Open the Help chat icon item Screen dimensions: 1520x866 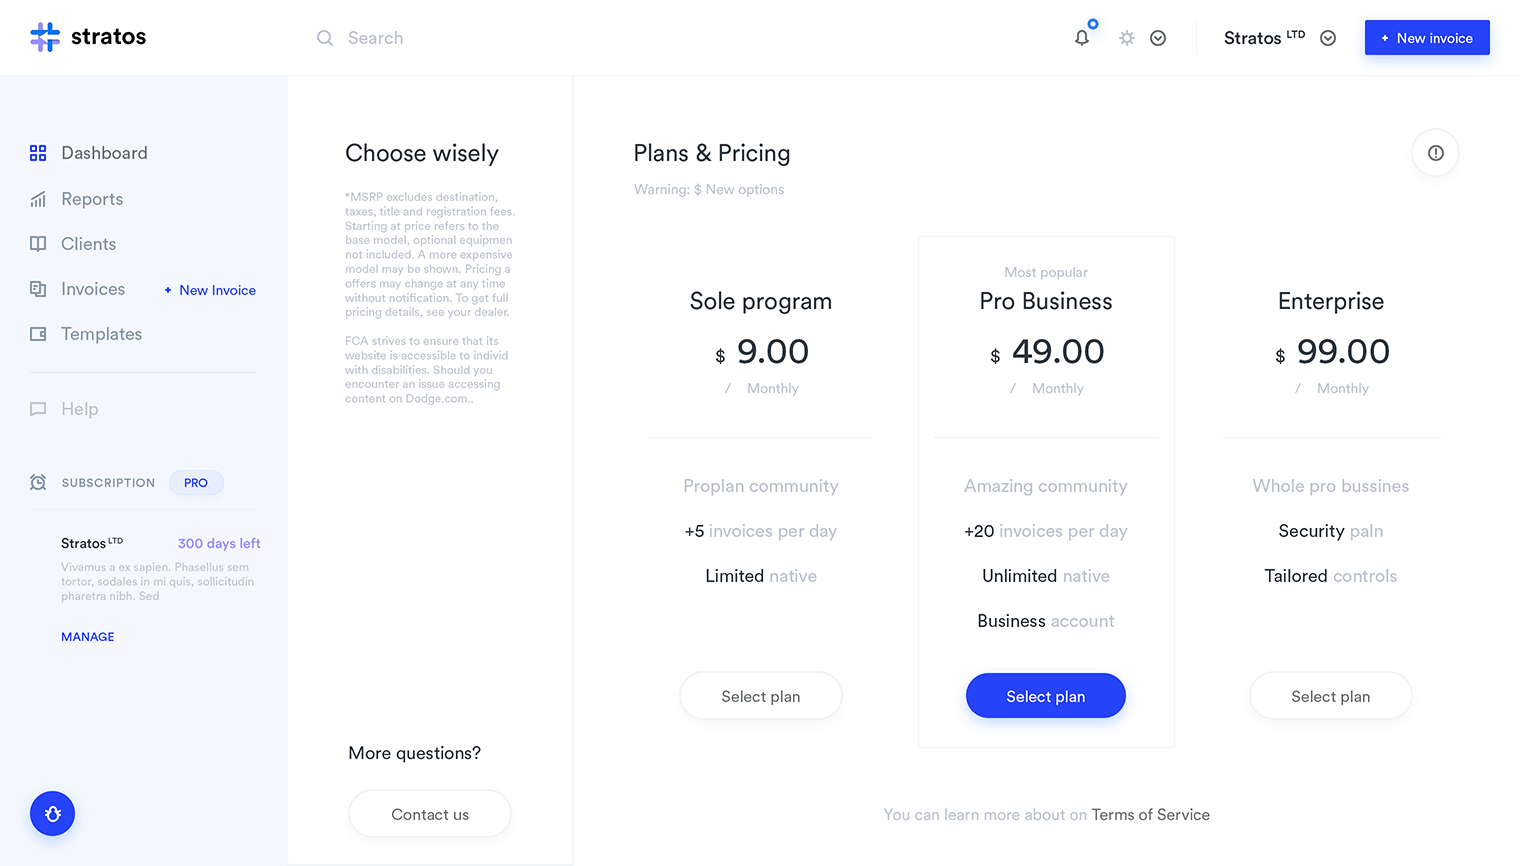click(x=38, y=409)
